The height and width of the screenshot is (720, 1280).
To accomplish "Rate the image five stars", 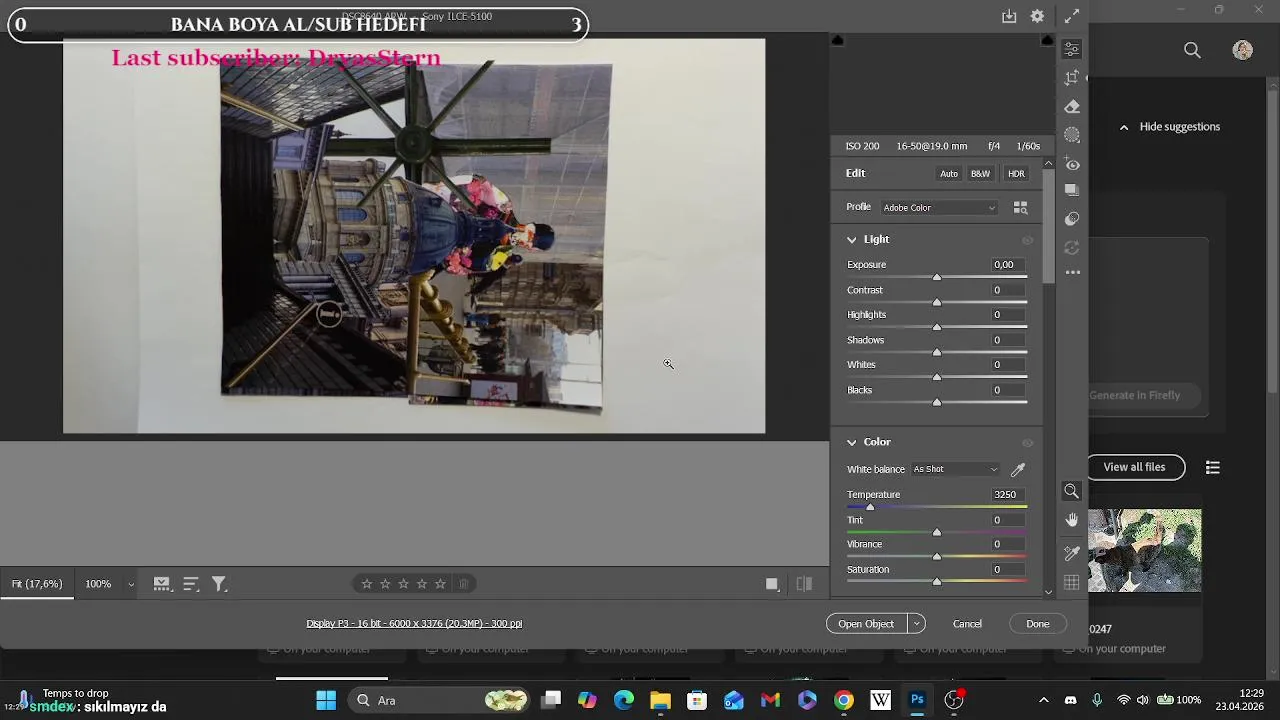I will coord(440,584).
